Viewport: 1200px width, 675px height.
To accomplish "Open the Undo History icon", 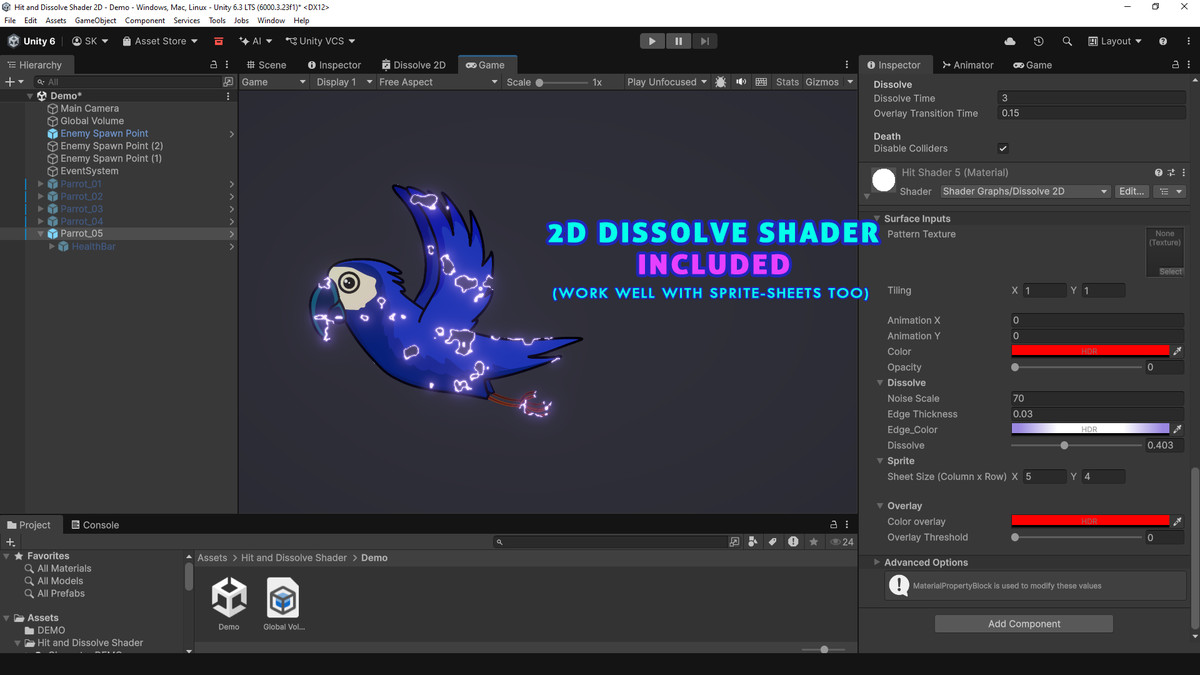I will [x=1038, y=41].
